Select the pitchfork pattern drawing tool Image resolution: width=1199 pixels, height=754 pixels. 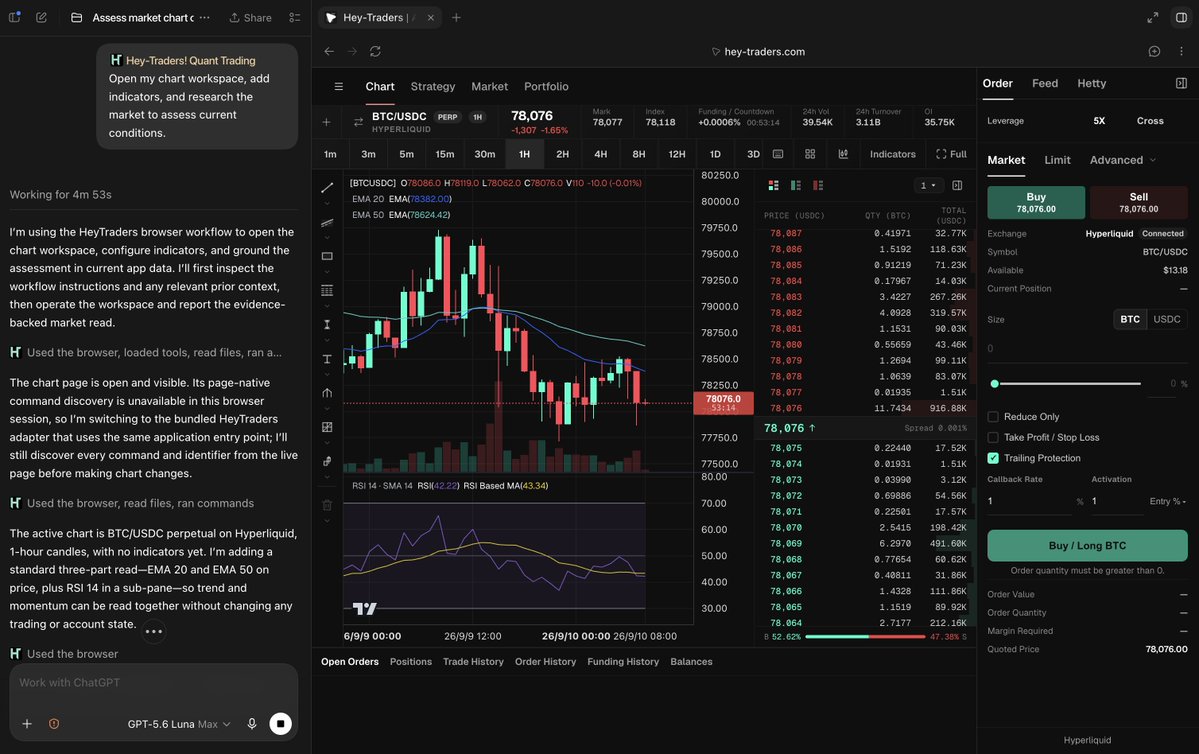coord(327,393)
